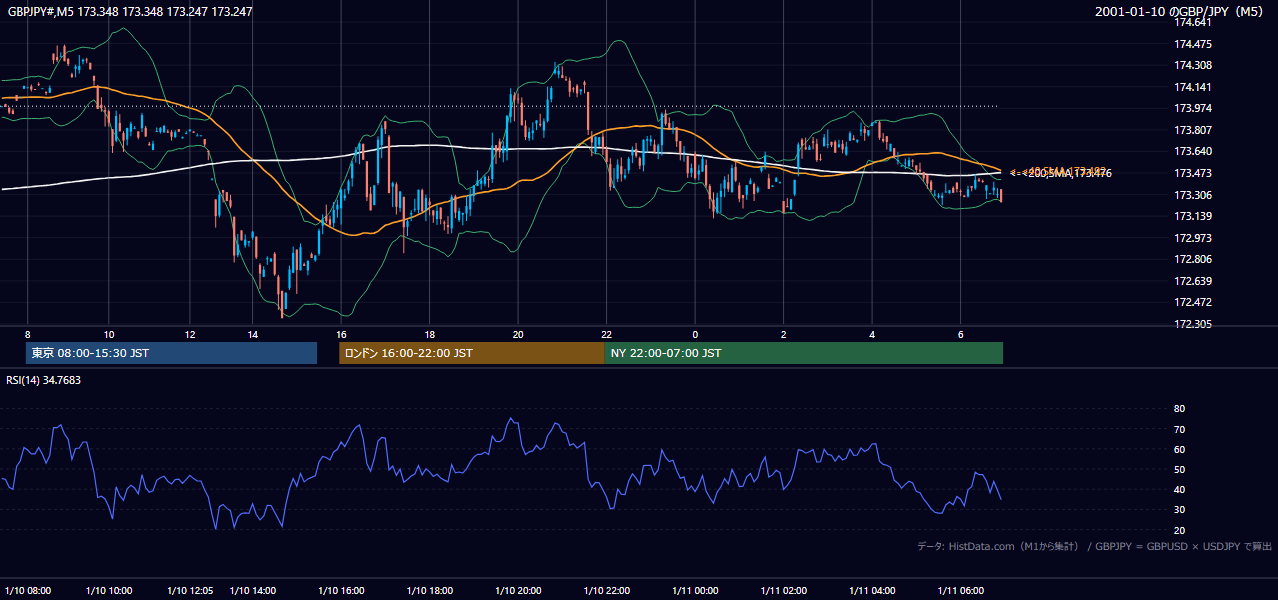Screen dimensions: 1278x600
Task: Select RSI scale value 30
Action: pyautogui.click(x=1180, y=510)
